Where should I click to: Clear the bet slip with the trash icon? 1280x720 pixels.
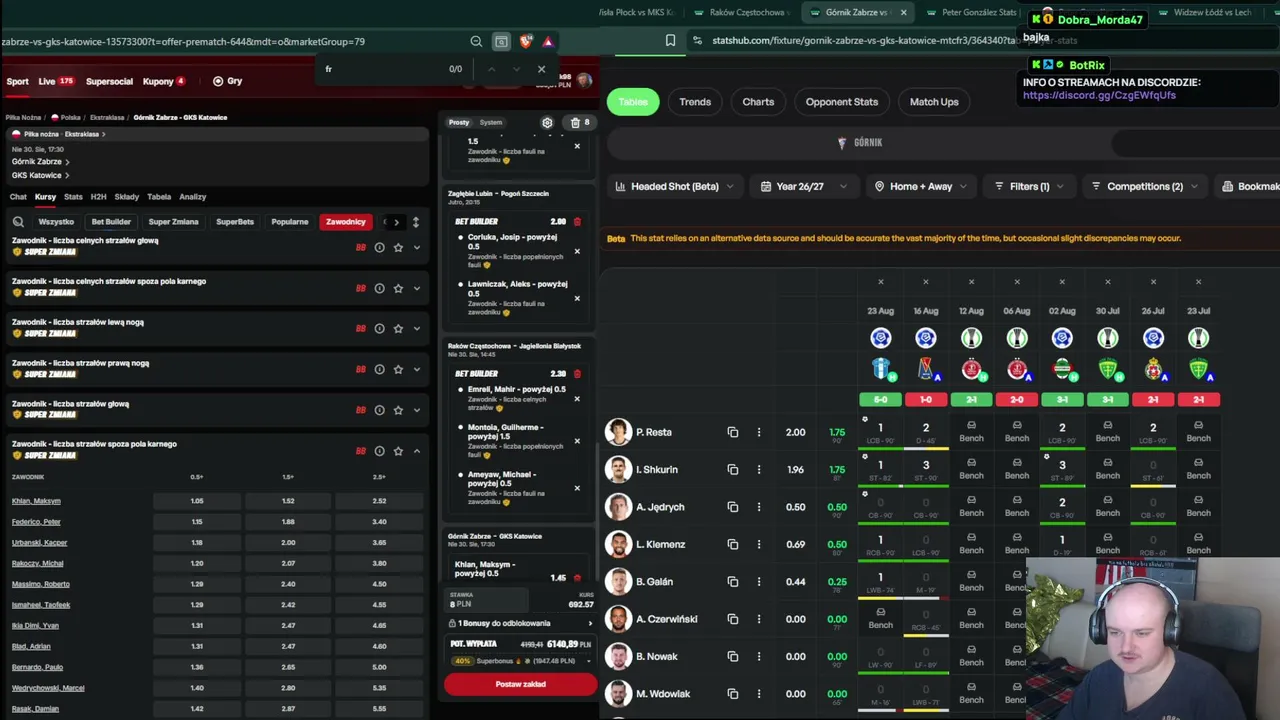[575, 122]
